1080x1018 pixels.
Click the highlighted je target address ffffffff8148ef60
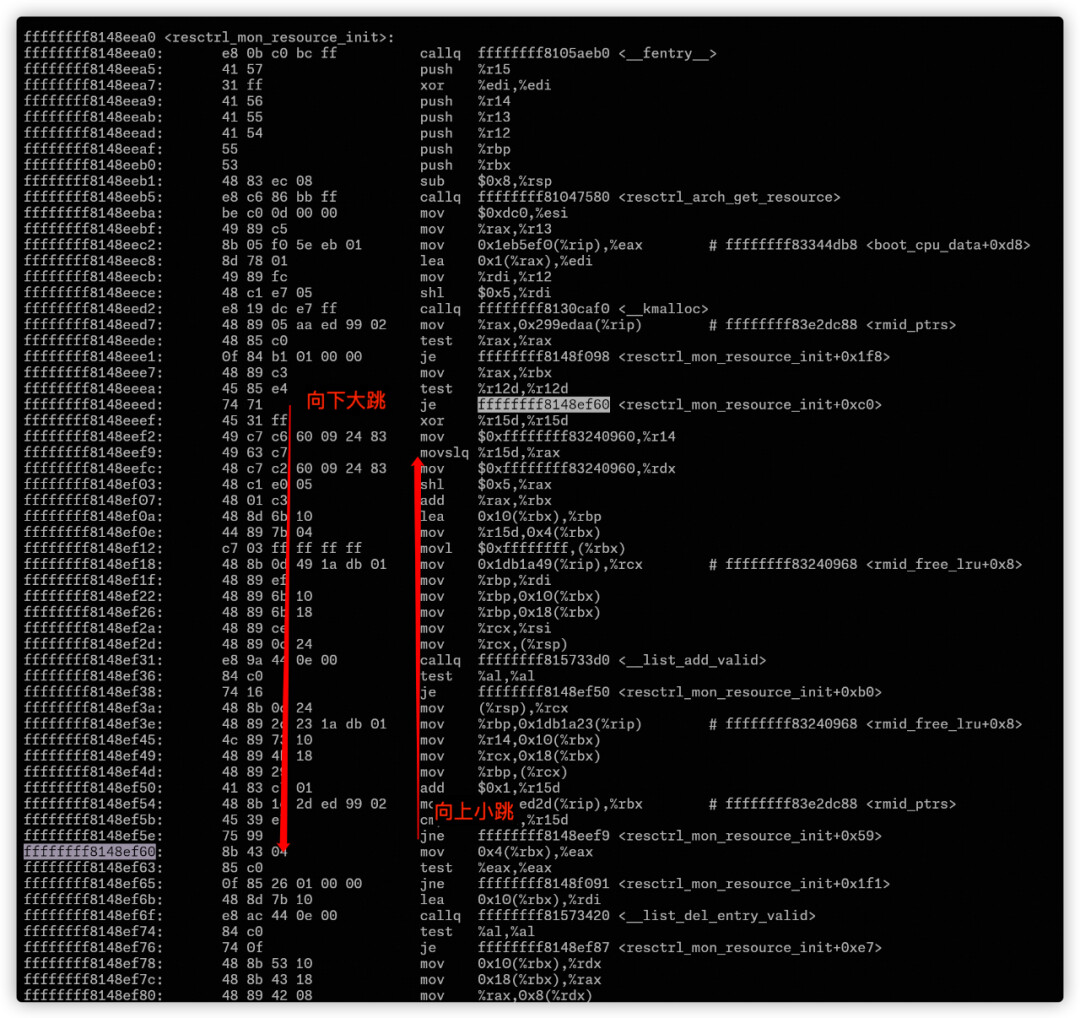coord(543,405)
